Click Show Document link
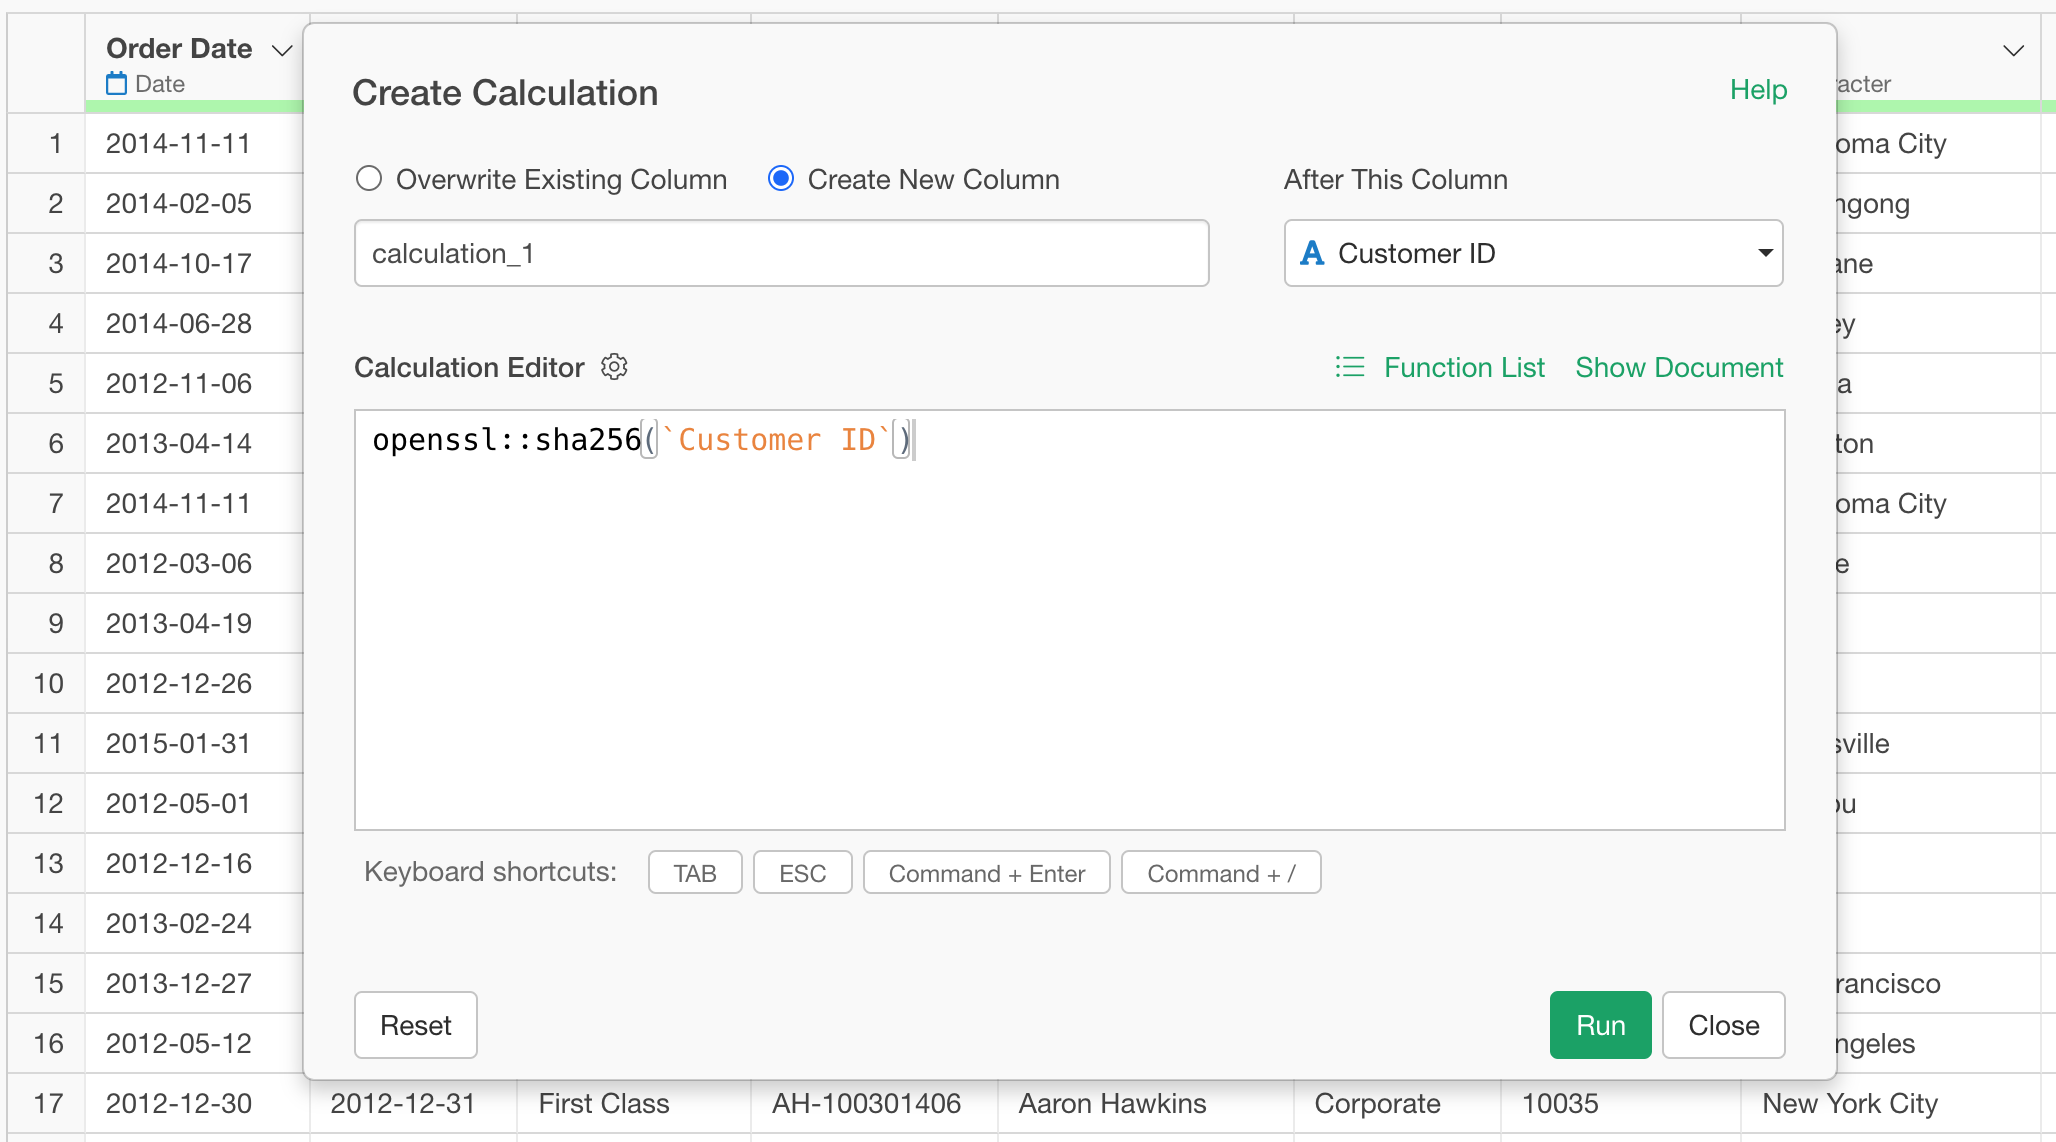The image size is (2056, 1142). (x=1679, y=367)
